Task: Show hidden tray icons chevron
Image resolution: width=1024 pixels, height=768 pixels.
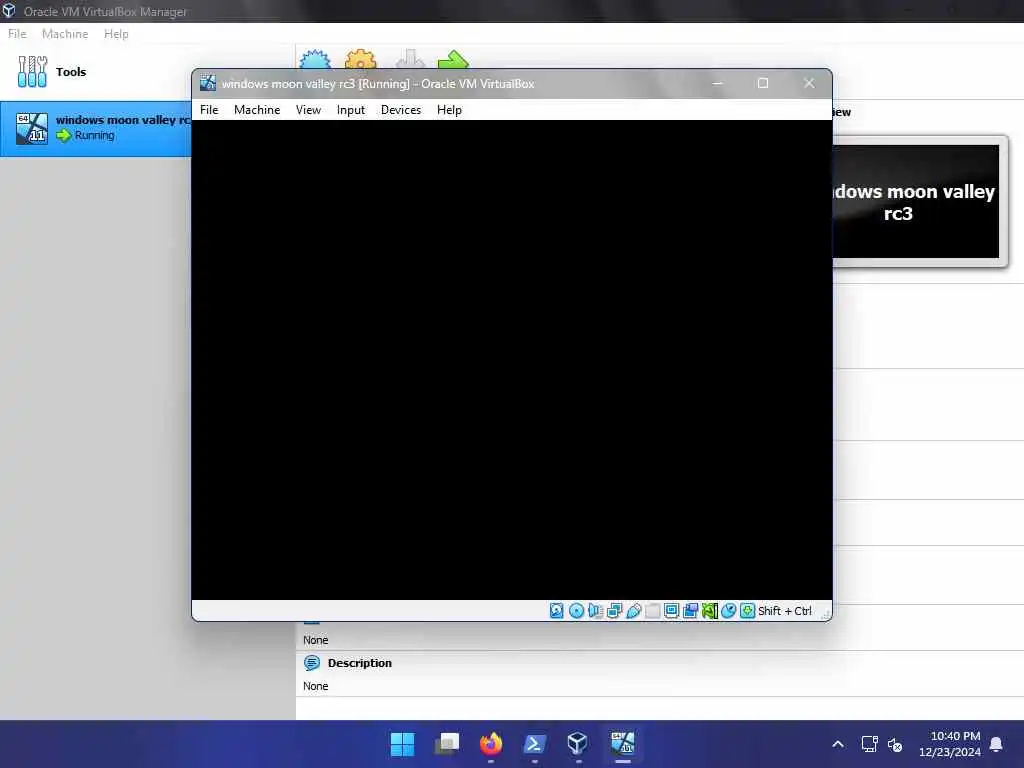Action: [838, 744]
